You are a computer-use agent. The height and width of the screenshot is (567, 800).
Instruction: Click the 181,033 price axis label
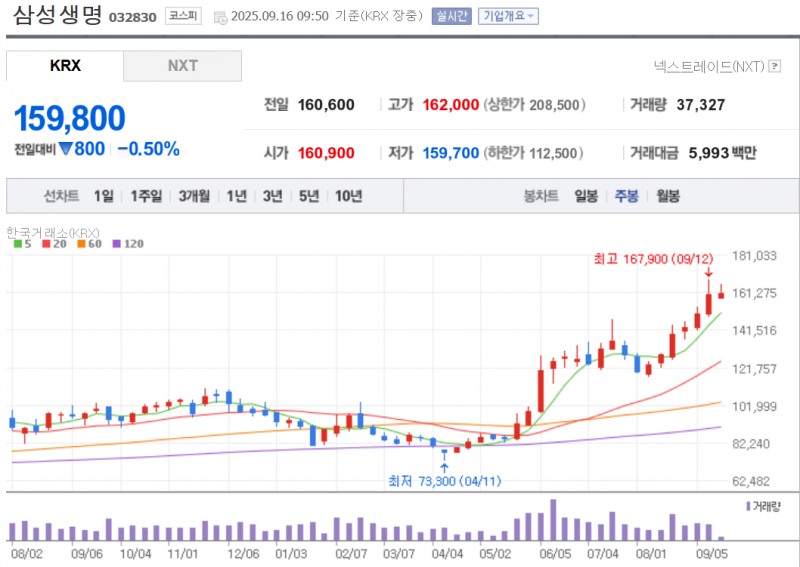pos(754,256)
